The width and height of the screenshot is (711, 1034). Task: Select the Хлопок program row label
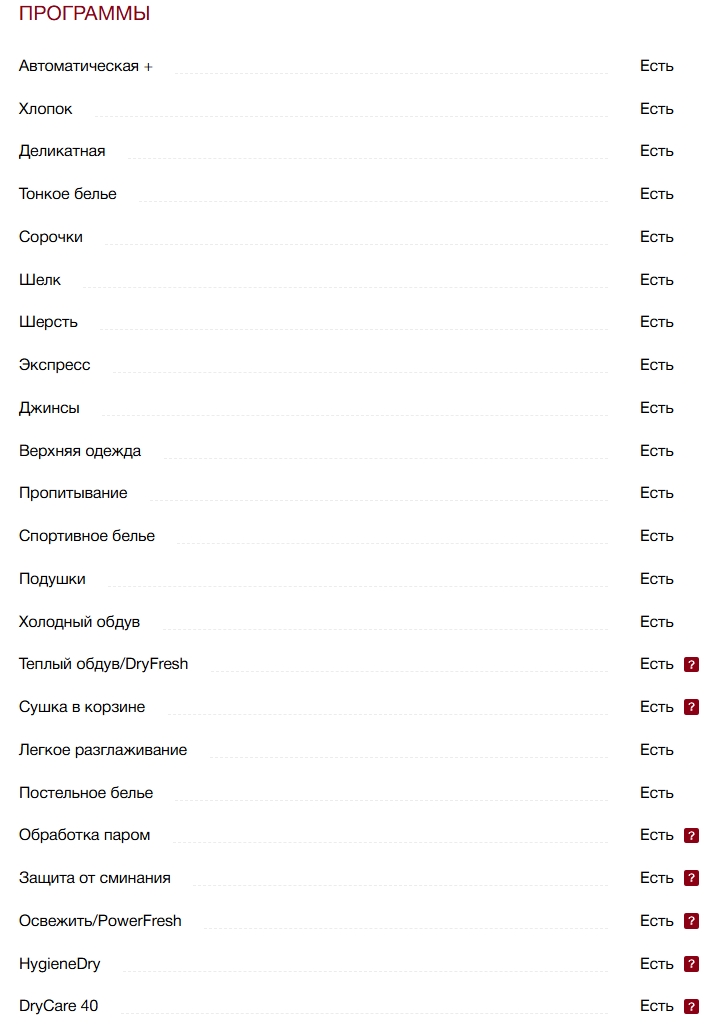tap(46, 109)
